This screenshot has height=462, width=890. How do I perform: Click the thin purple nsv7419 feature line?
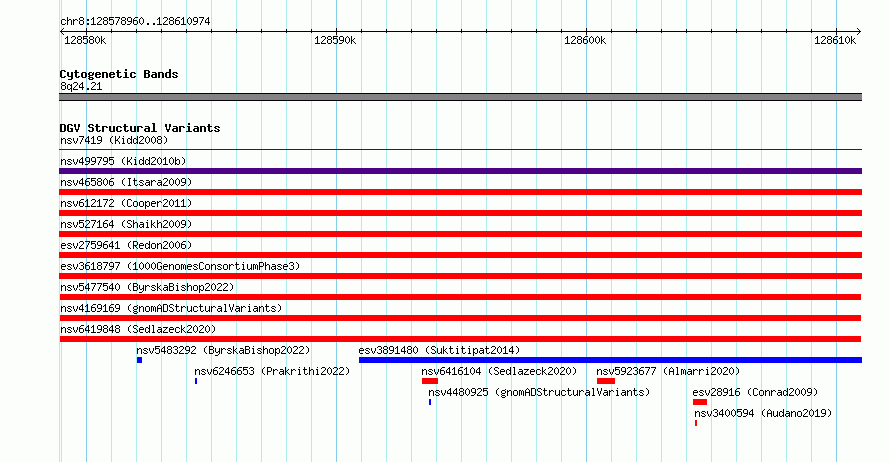460,150
